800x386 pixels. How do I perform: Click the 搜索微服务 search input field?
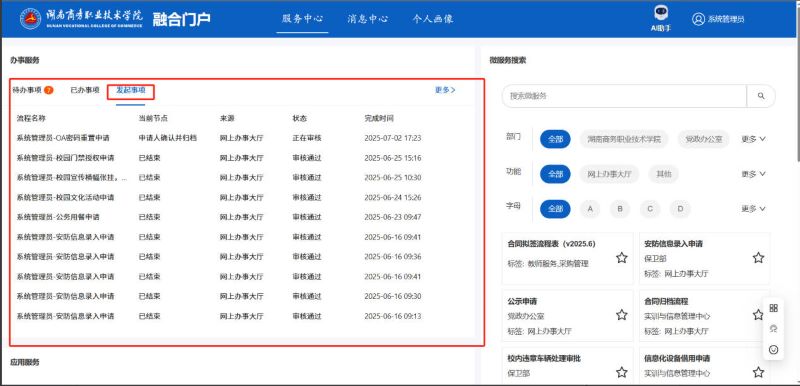coord(624,96)
